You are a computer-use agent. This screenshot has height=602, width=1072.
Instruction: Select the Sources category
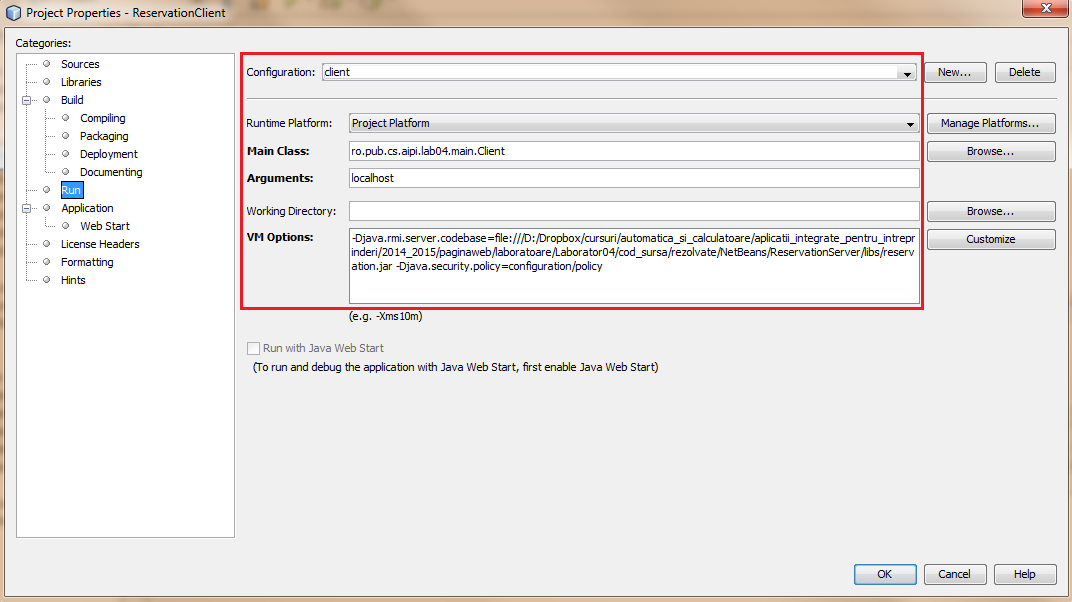coord(80,64)
